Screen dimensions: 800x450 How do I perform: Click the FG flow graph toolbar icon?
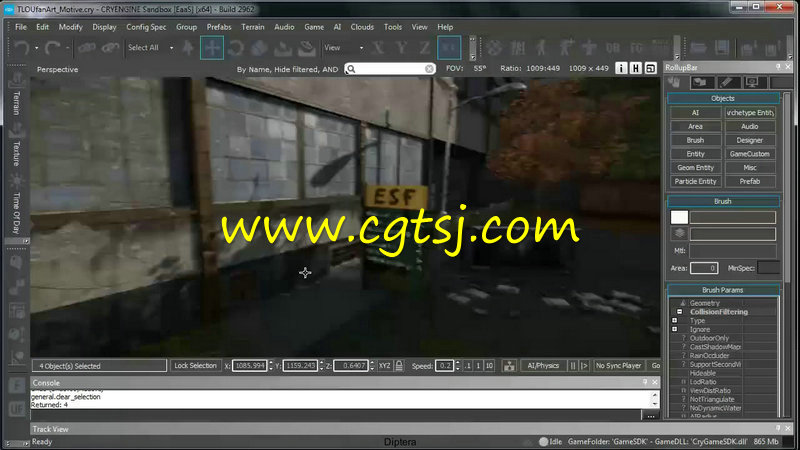(636, 48)
